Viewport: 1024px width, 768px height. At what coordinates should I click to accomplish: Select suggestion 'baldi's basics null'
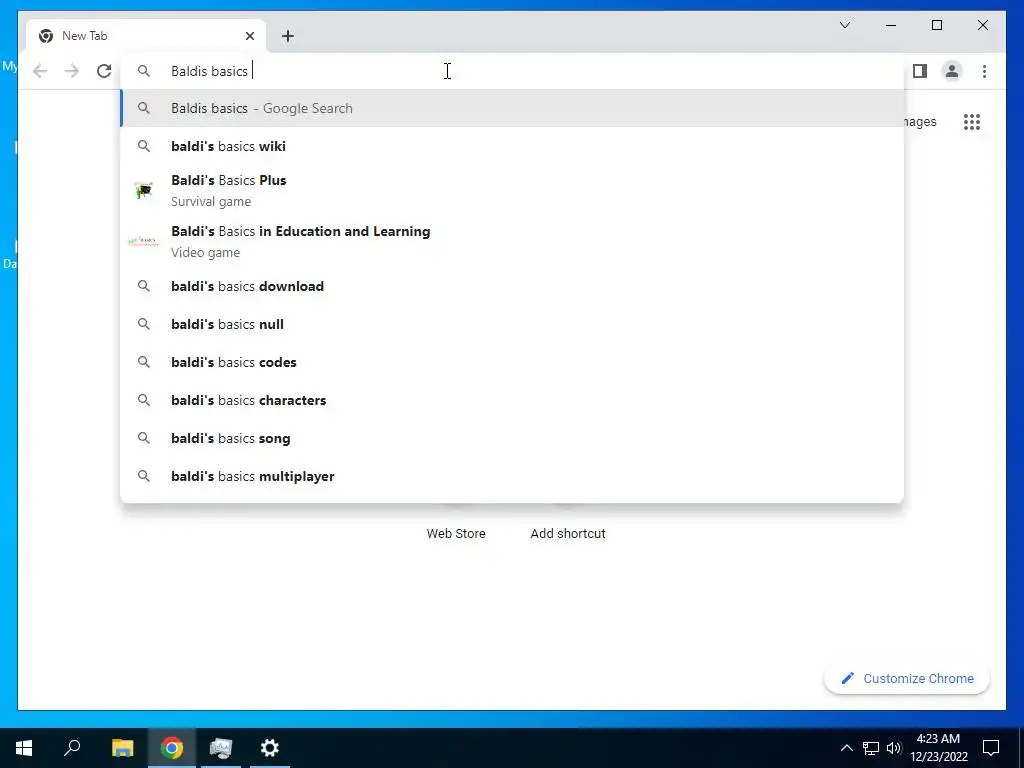tap(513, 324)
